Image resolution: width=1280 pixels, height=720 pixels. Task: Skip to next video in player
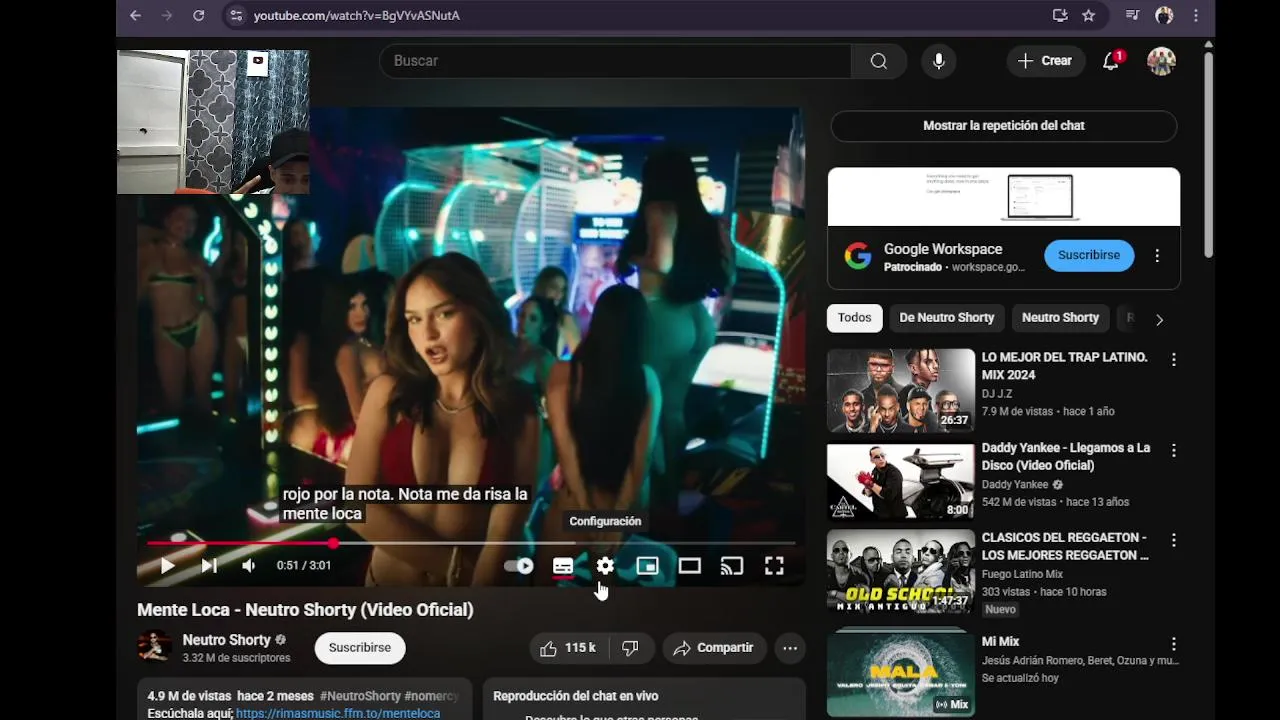[209, 566]
